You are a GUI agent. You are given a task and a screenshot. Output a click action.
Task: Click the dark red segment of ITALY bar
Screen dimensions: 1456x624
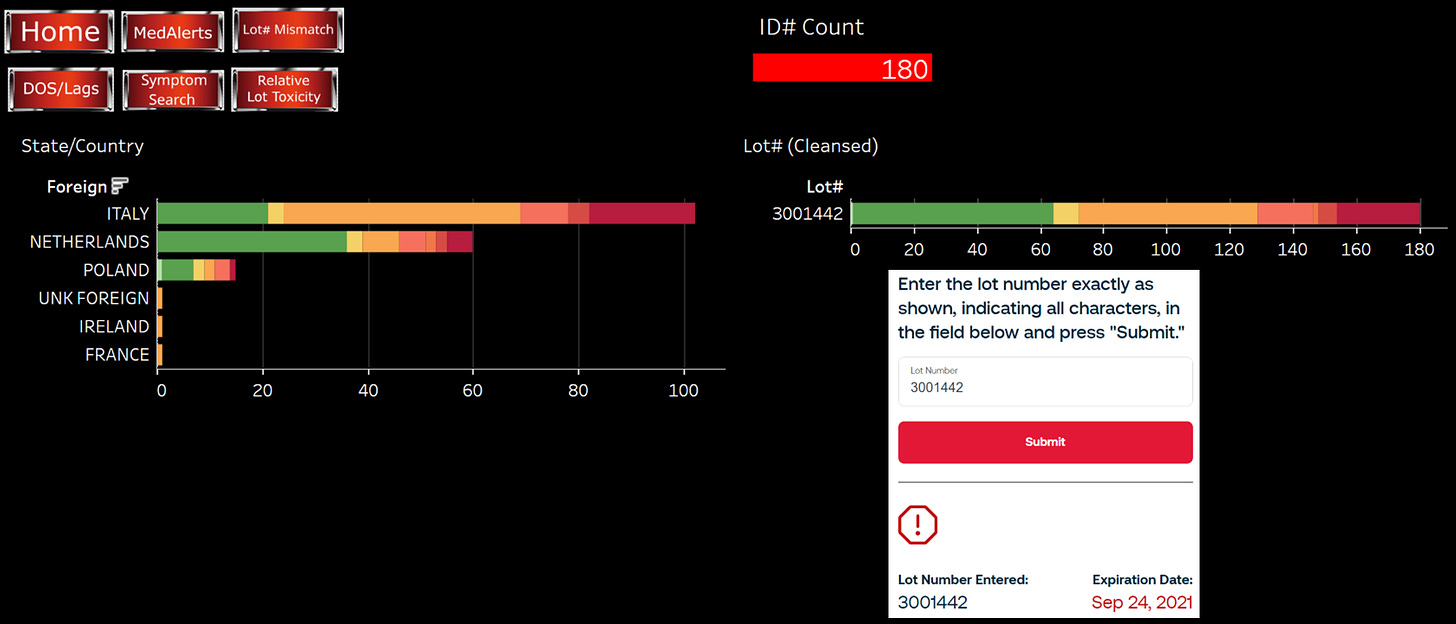tap(642, 213)
